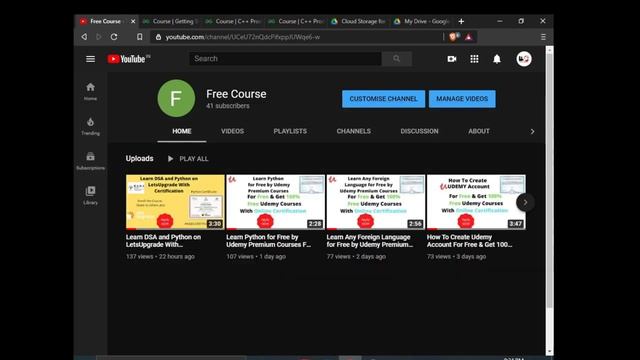Click the browser back arrow
The width and height of the screenshot is (640, 360).
(x=84, y=37)
